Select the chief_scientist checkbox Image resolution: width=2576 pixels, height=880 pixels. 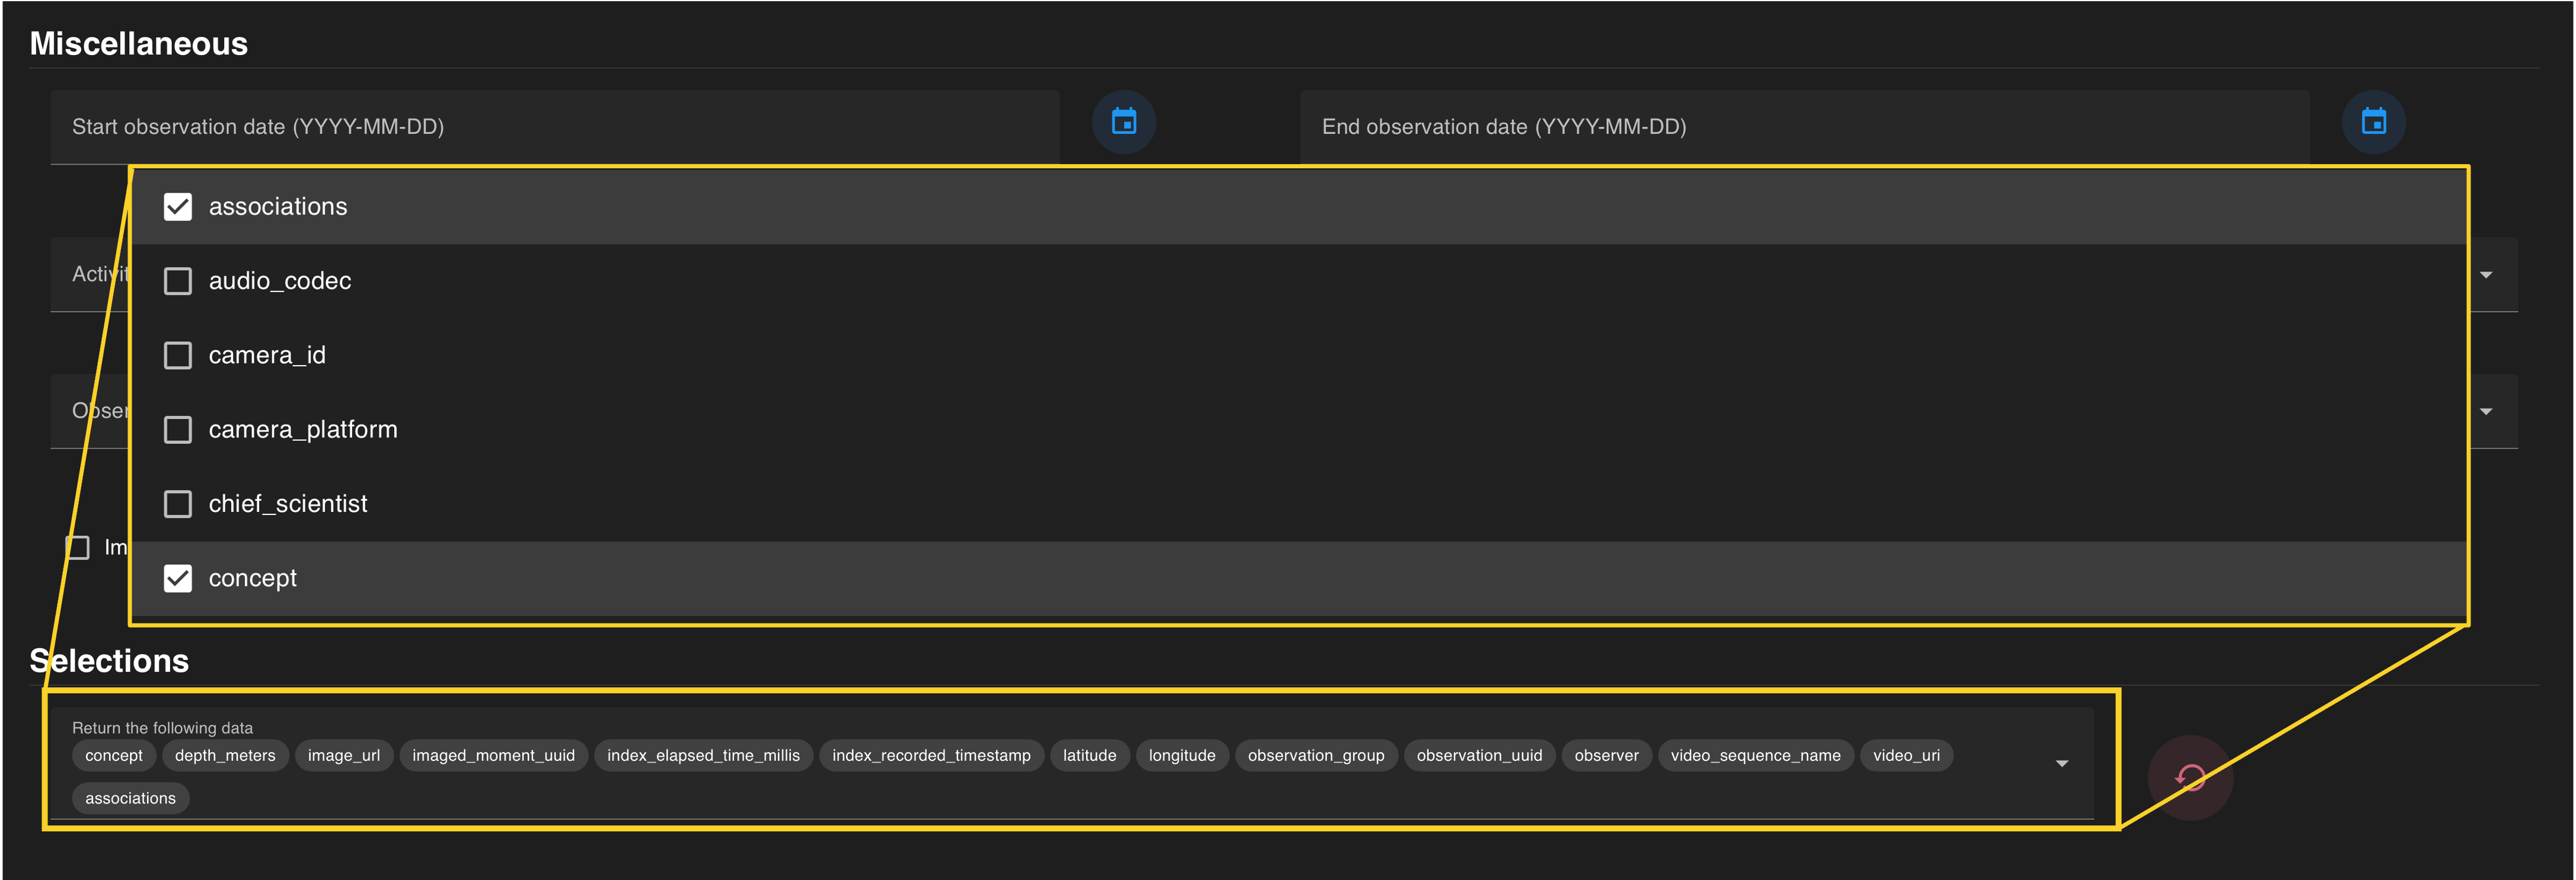(178, 504)
